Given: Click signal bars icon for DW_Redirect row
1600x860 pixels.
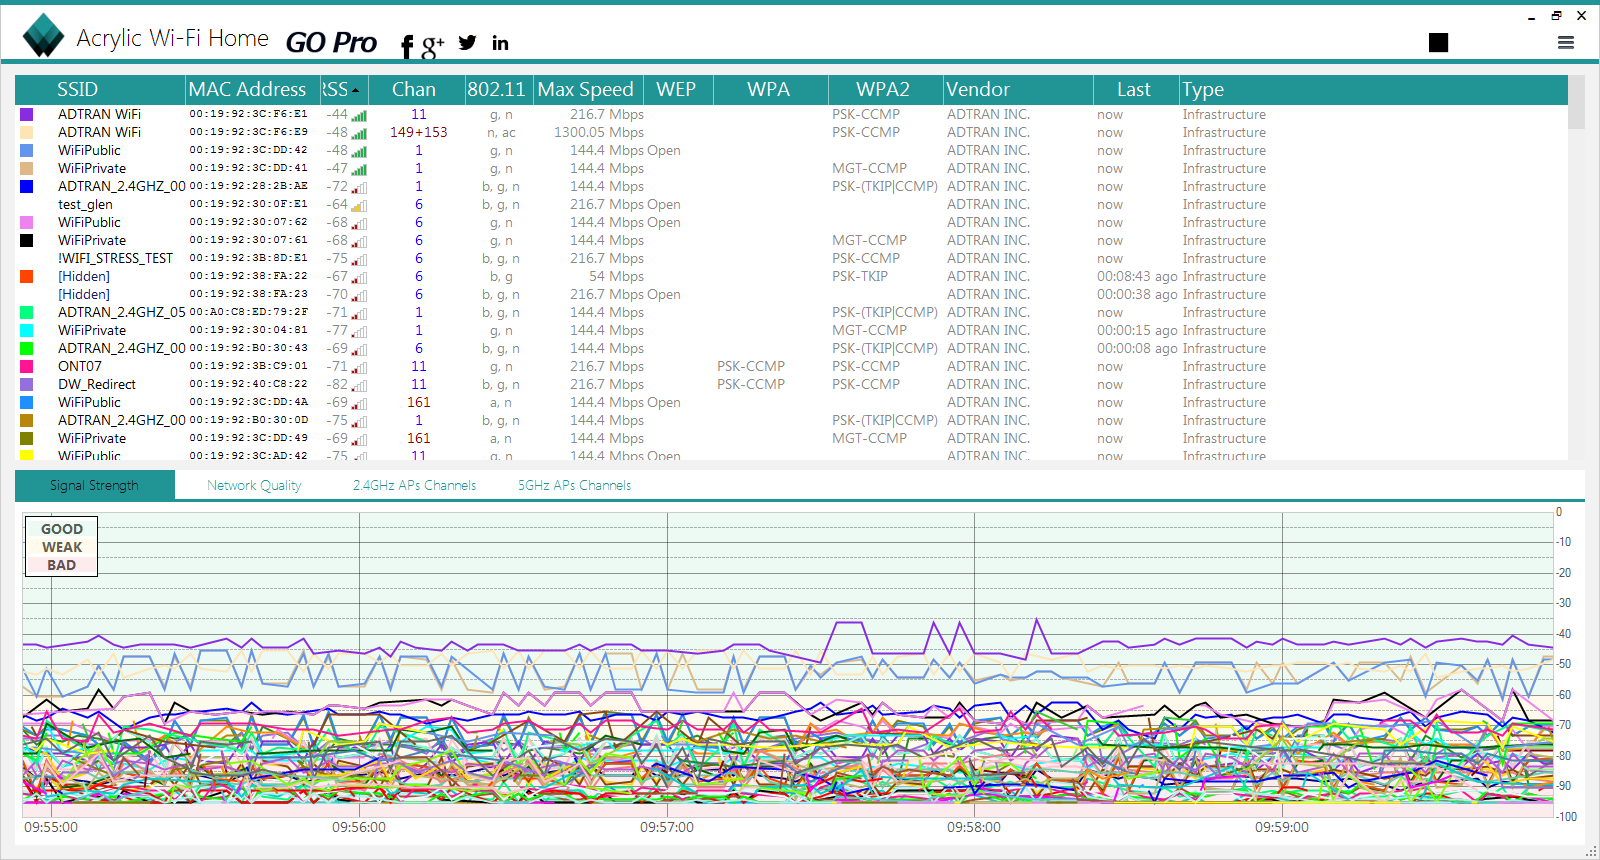Looking at the screenshot, I should [x=359, y=385].
